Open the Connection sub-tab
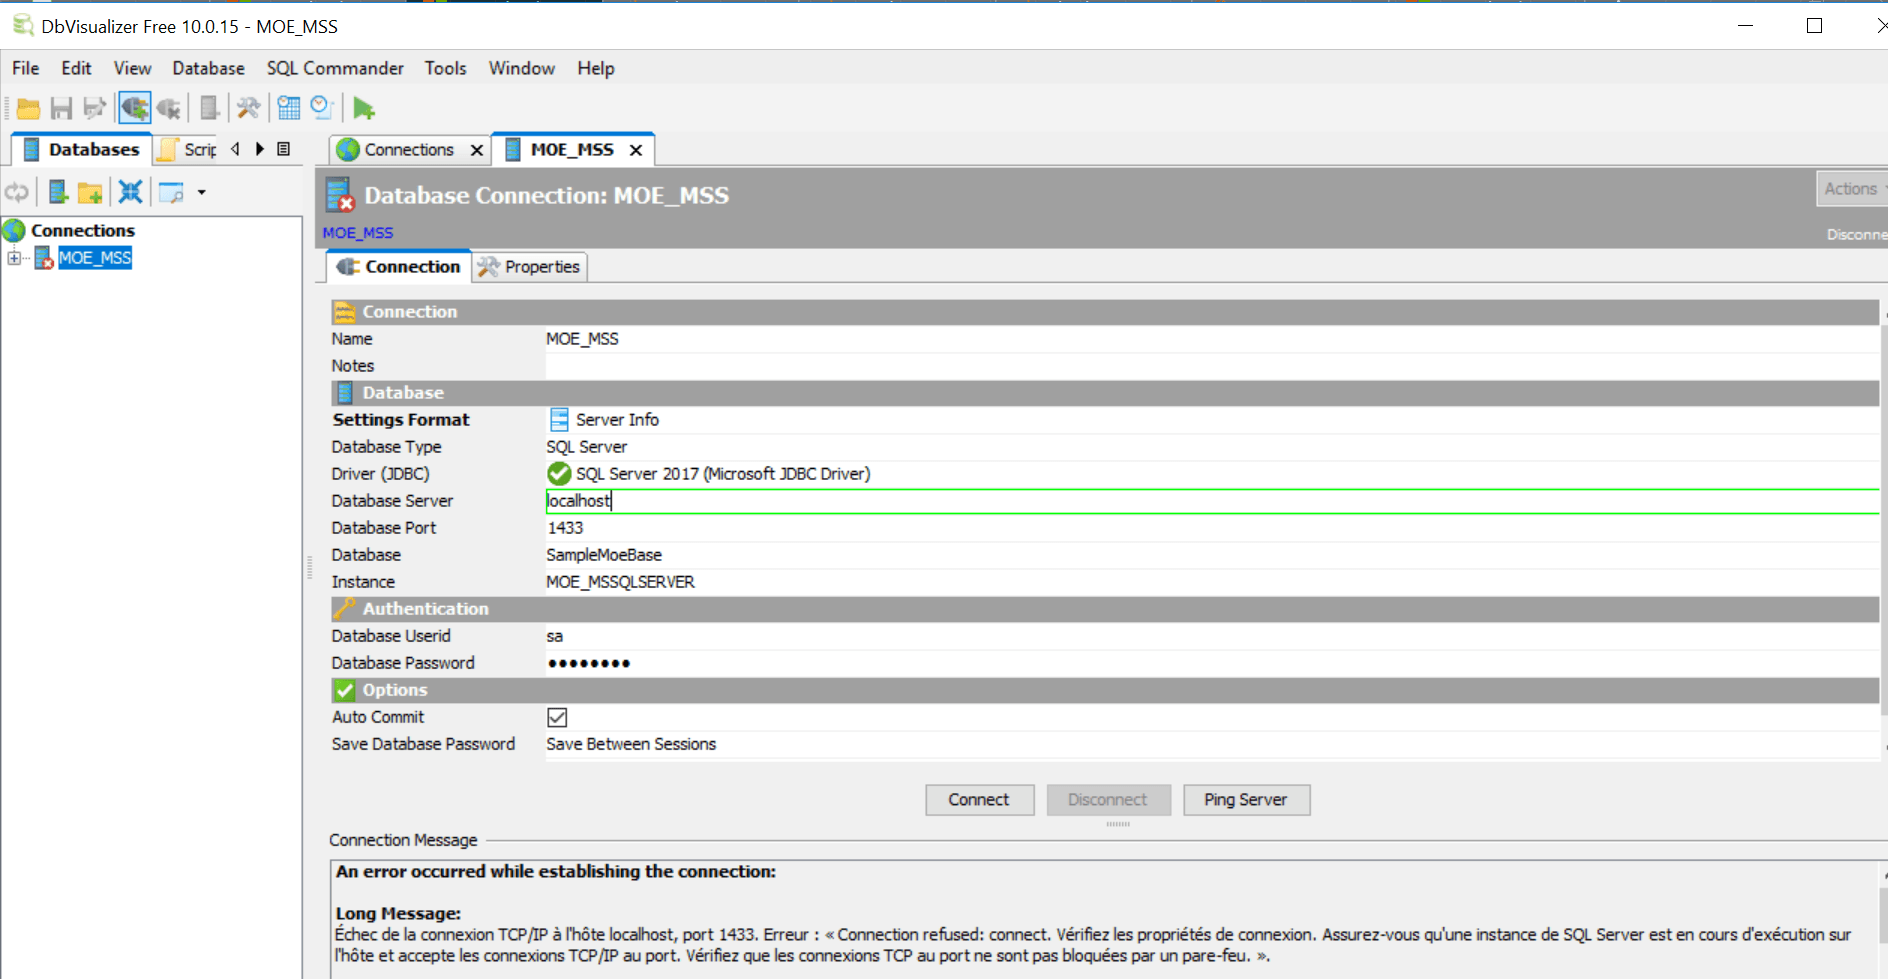Viewport: 1888px width, 979px height. [x=399, y=266]
